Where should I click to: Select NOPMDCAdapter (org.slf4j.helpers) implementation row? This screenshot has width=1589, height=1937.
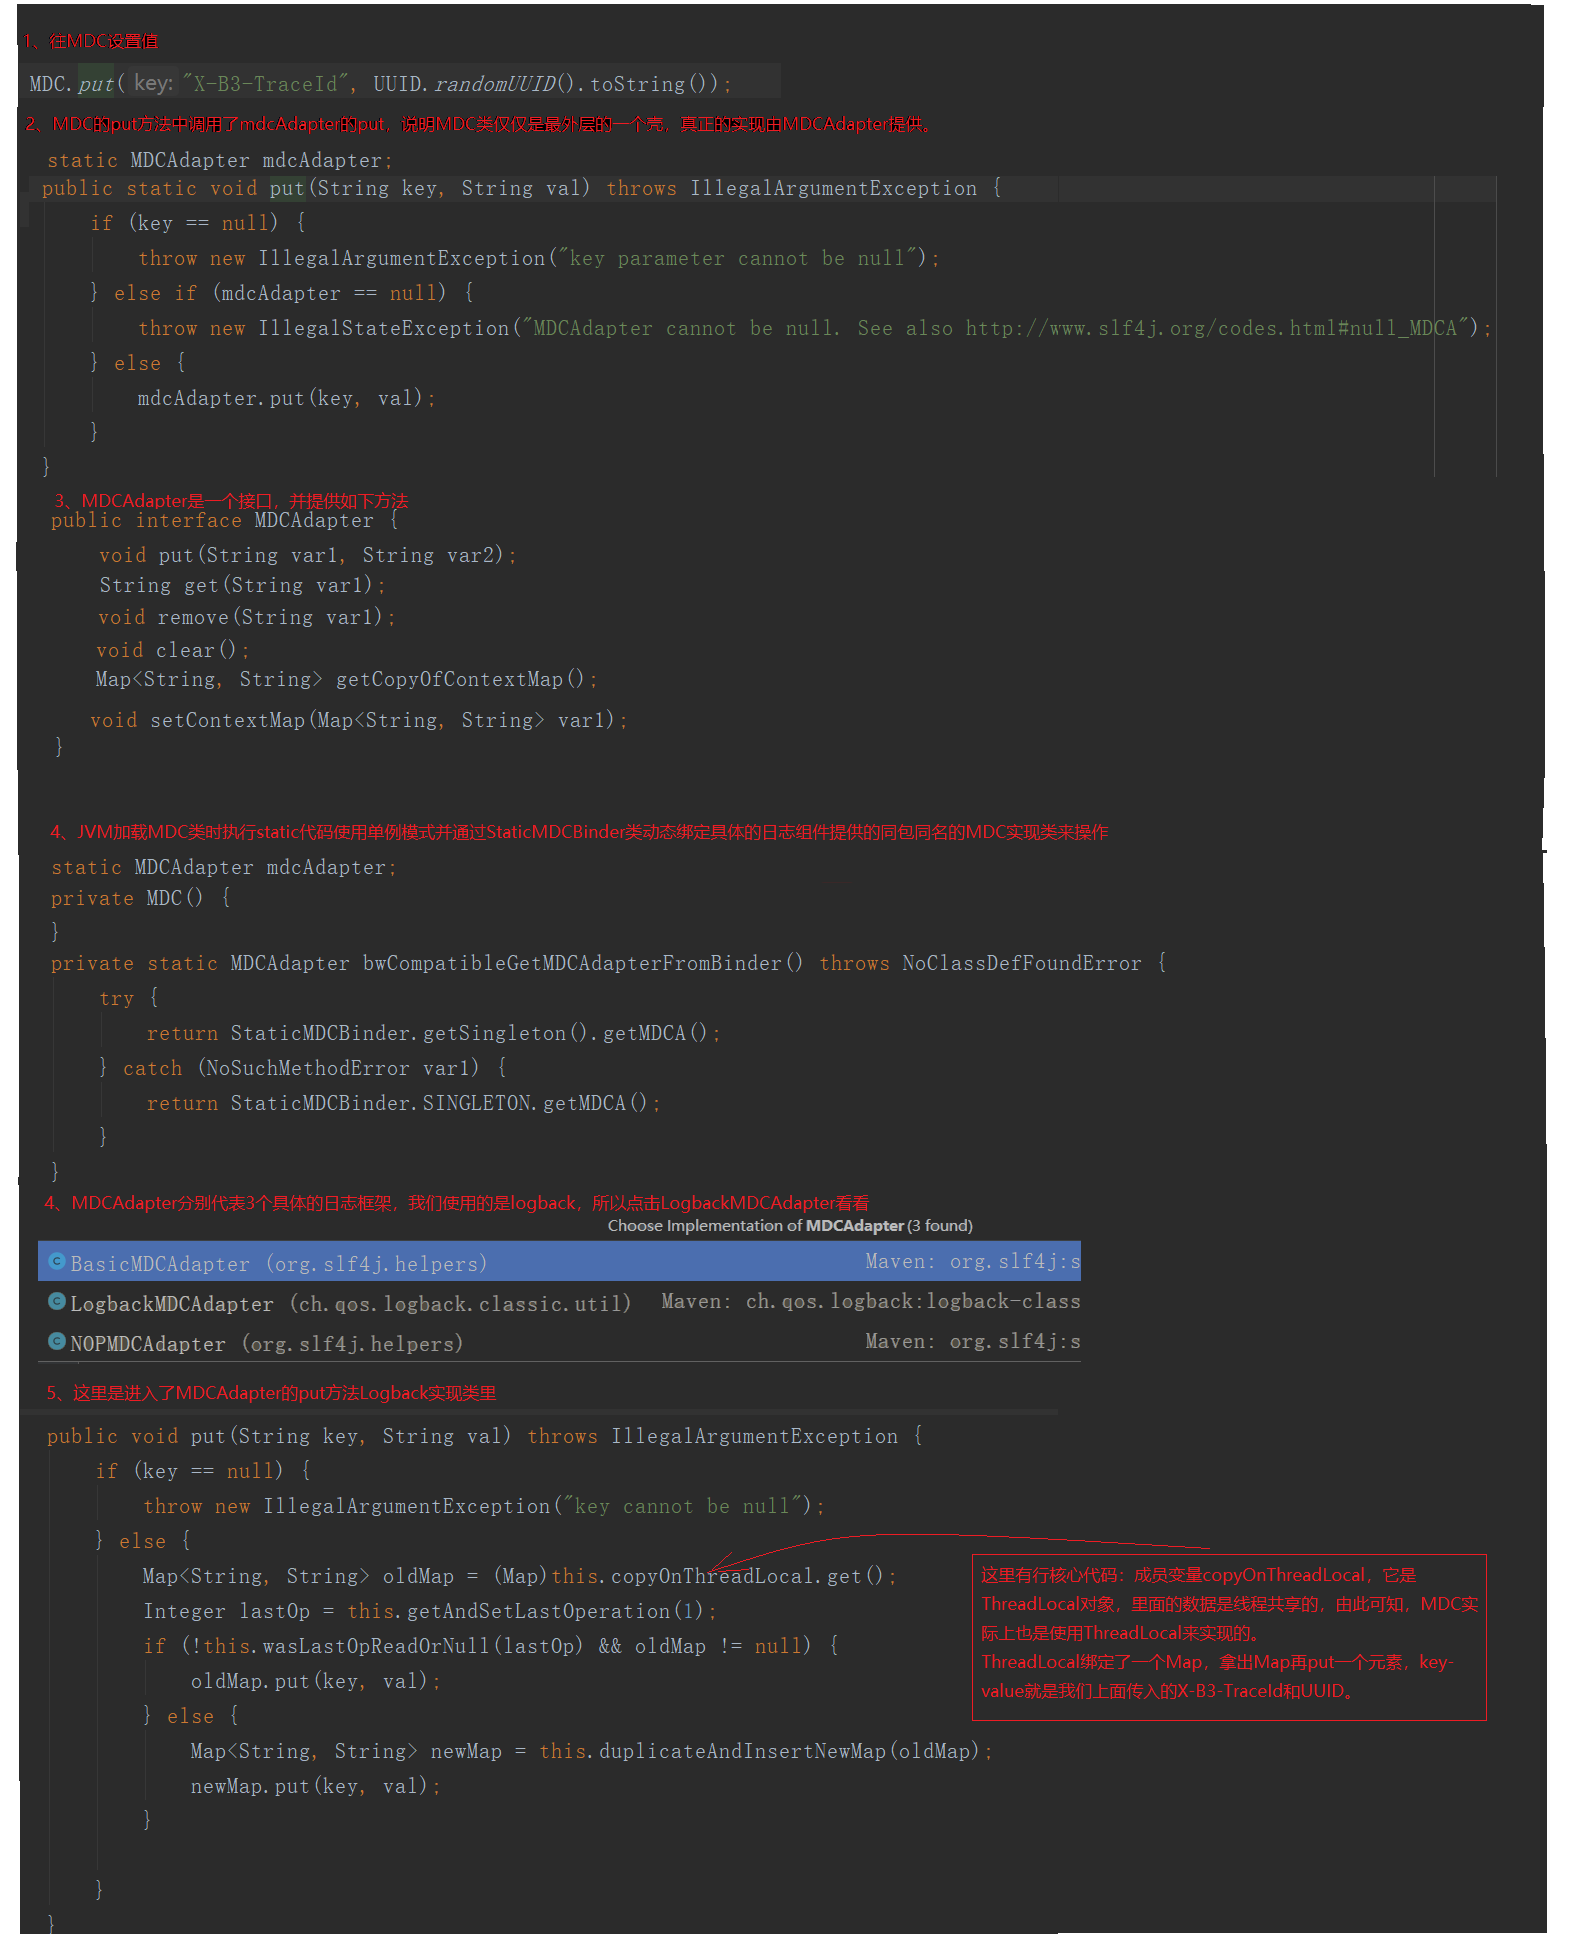[x=559, y=1342]
